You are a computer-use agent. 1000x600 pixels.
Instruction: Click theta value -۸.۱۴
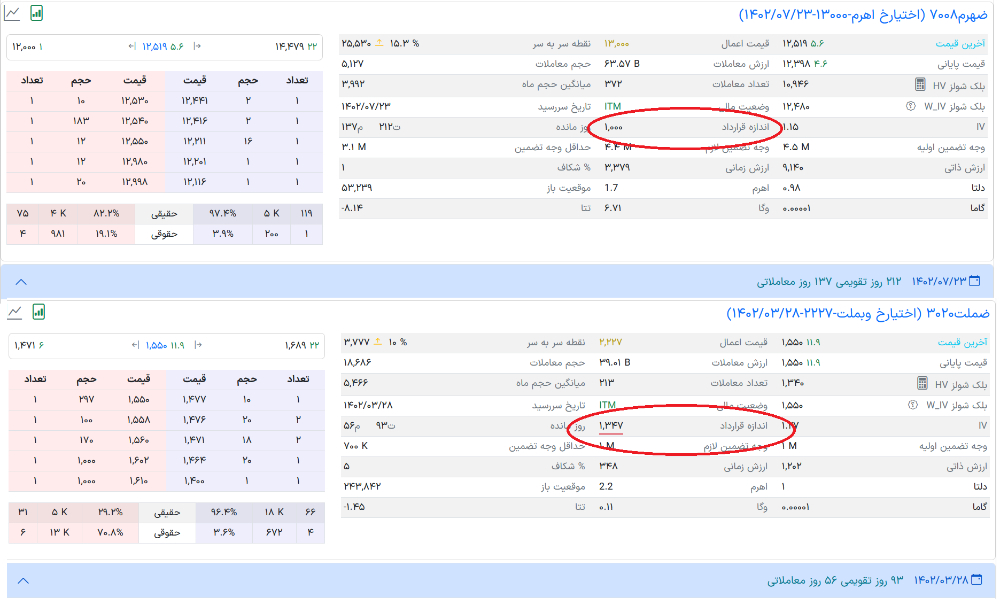click(x=352, y=208)
